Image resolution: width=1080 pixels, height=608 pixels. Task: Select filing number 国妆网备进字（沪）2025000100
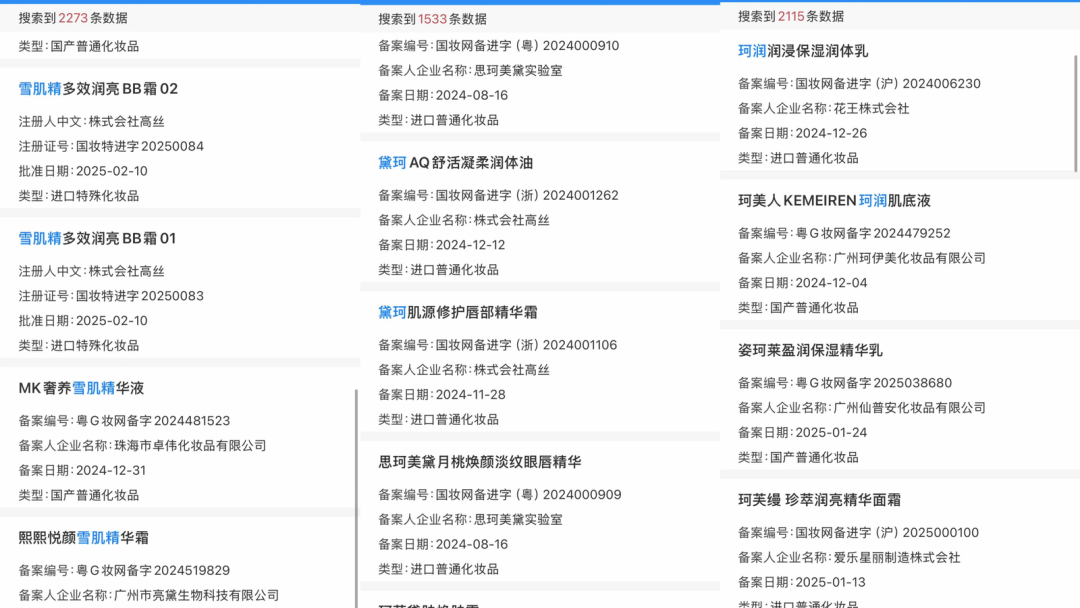click(887, 532)
